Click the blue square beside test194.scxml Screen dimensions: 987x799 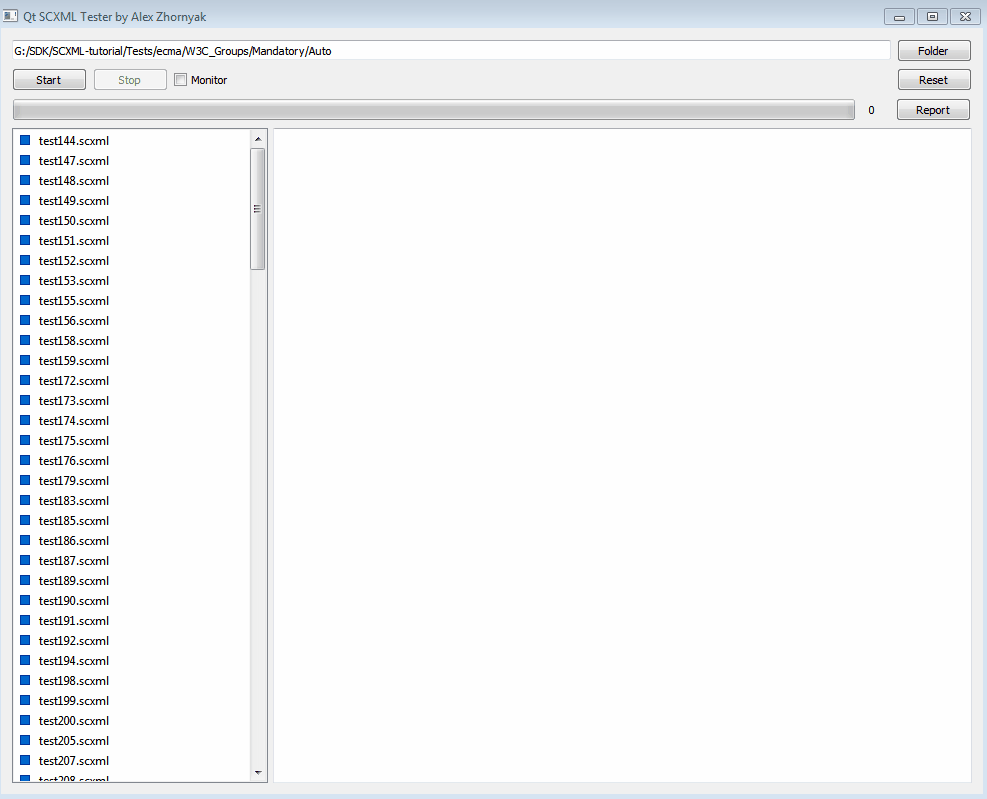[x=25, y=661]
